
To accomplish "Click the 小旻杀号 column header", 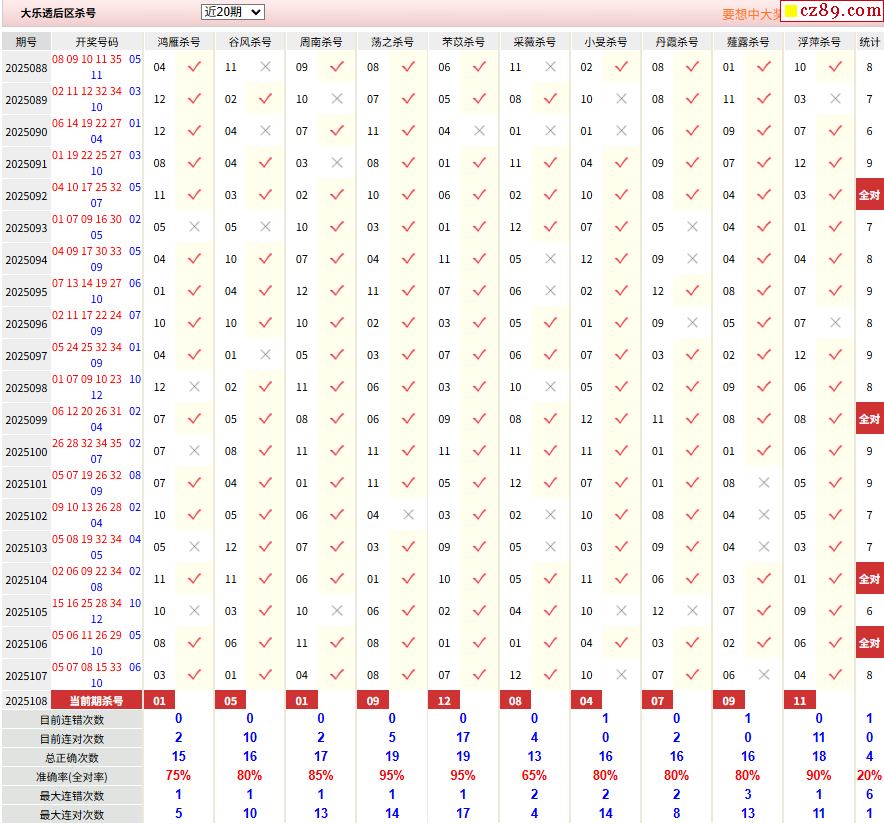I will click(x=605, y=42).
